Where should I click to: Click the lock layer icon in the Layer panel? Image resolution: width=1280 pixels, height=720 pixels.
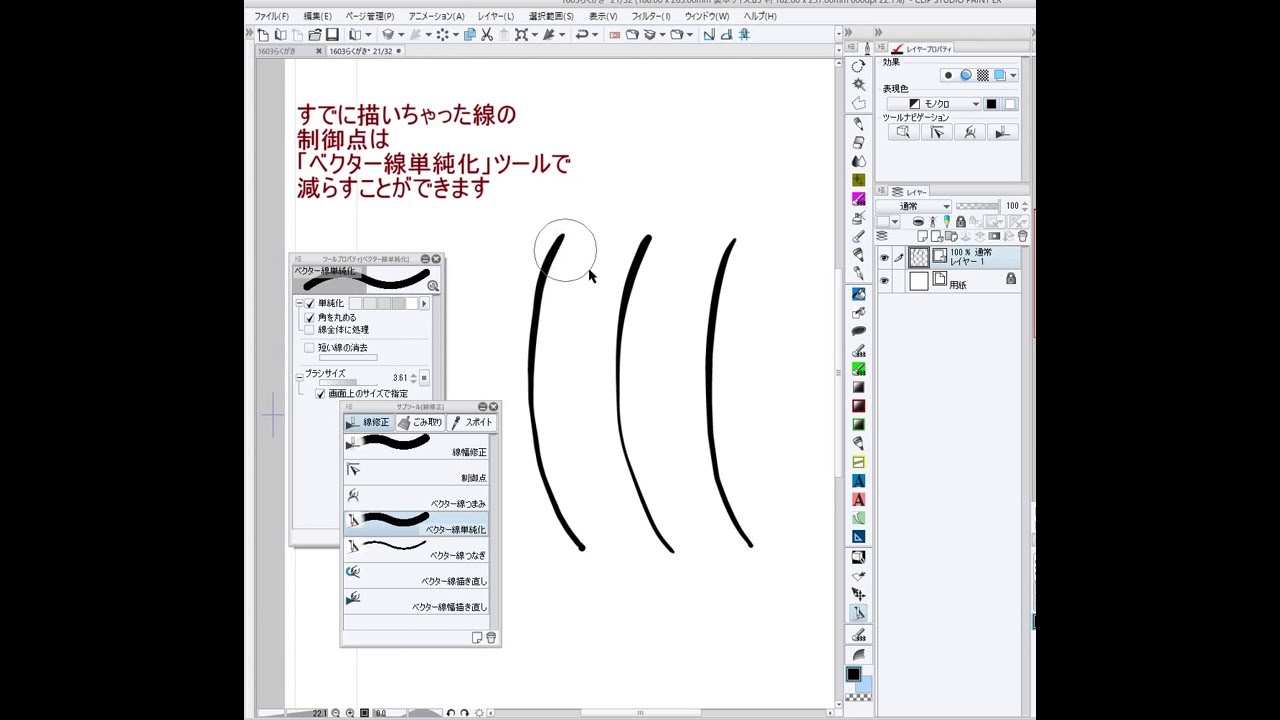pyautogui.click(x=961, y=222)
